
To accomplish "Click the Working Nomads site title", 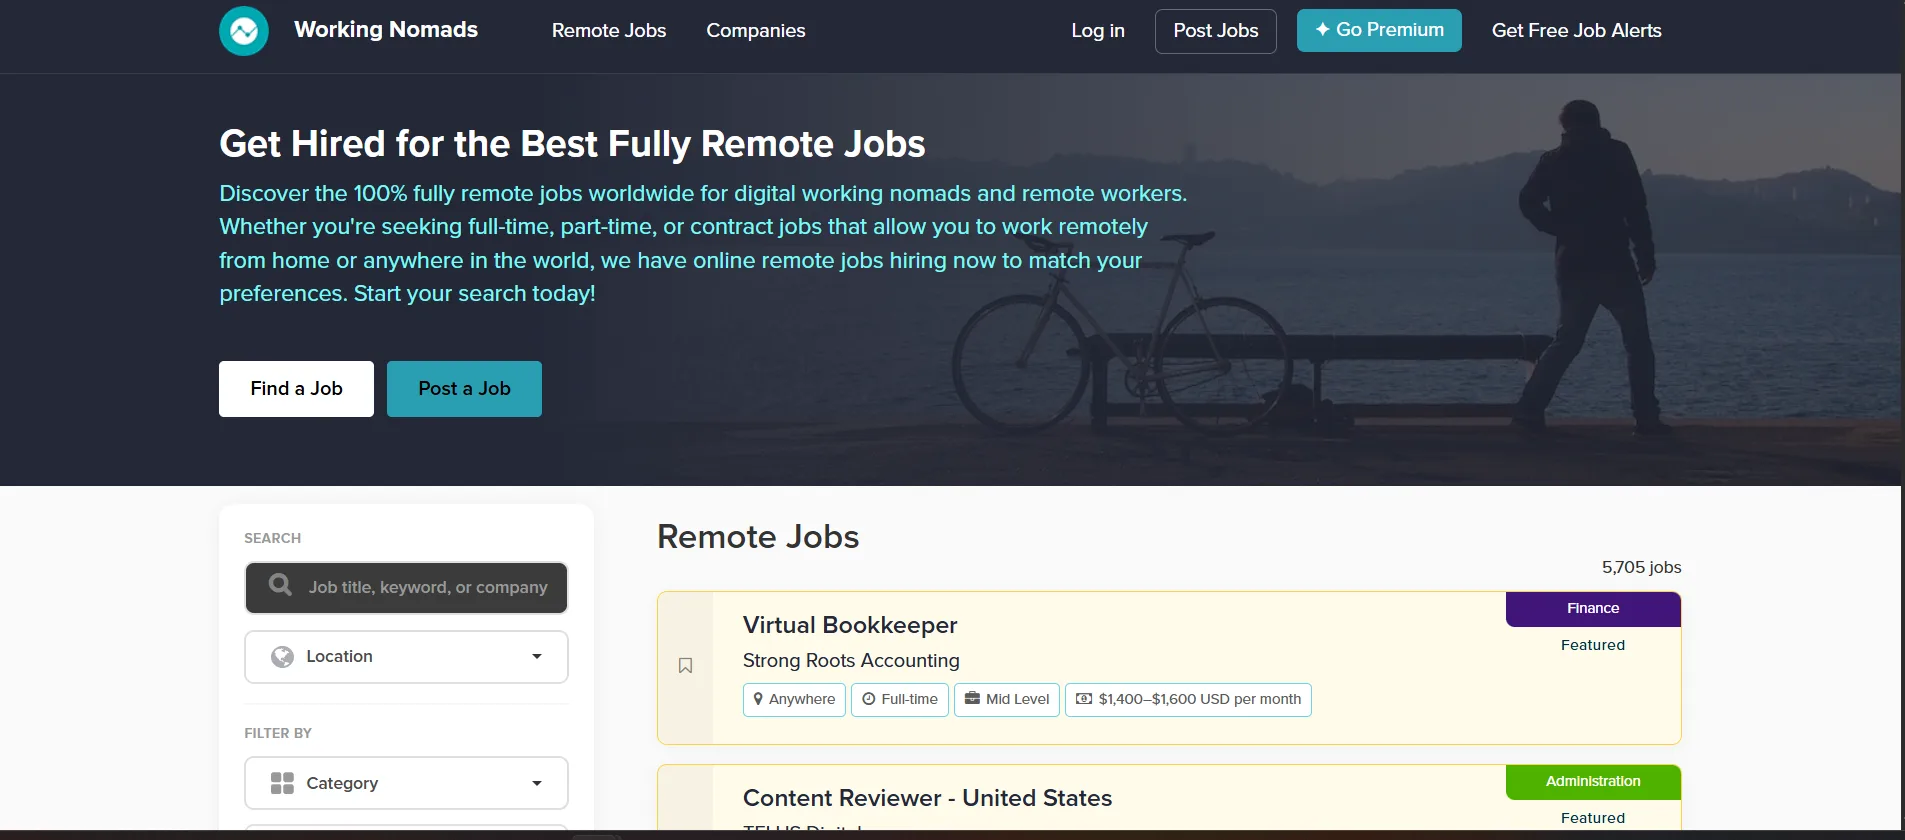I will [x=386, y=30].
